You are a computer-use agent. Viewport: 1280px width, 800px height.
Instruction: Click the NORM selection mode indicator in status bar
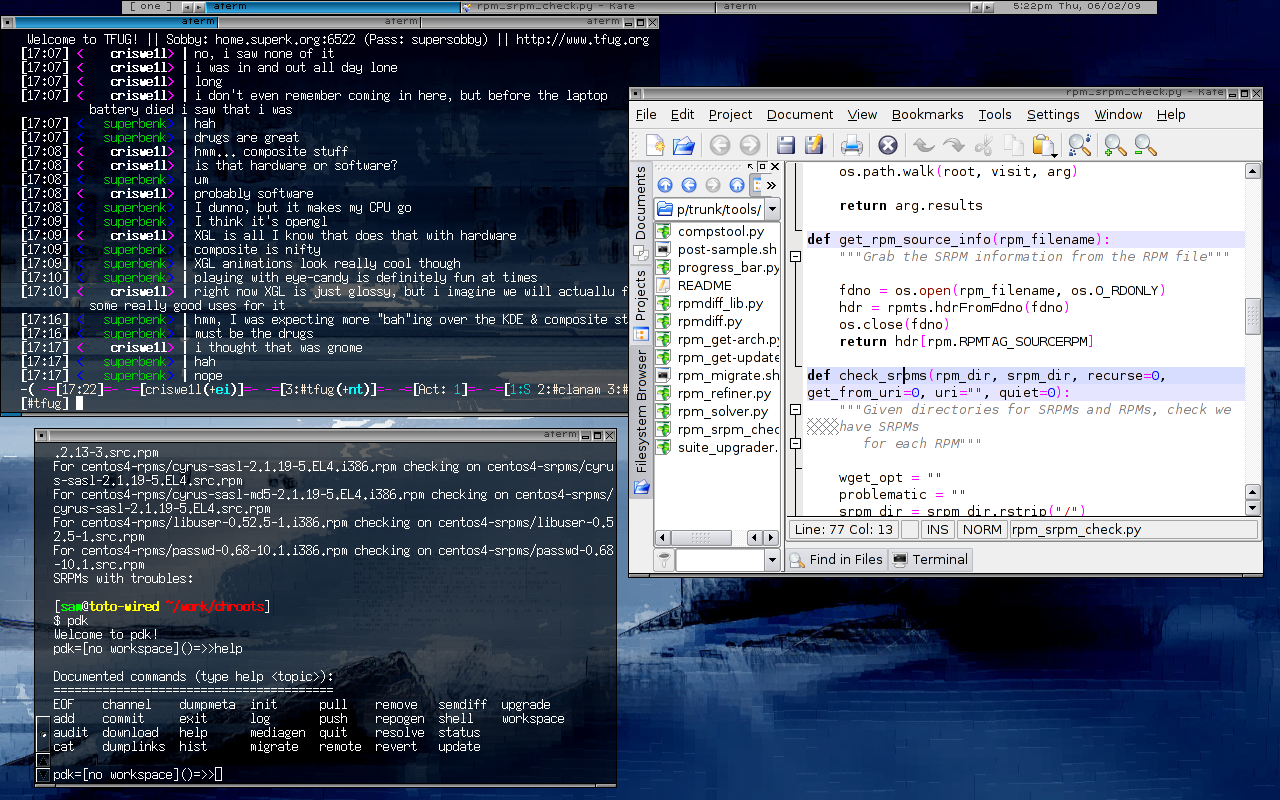point(982,530)
